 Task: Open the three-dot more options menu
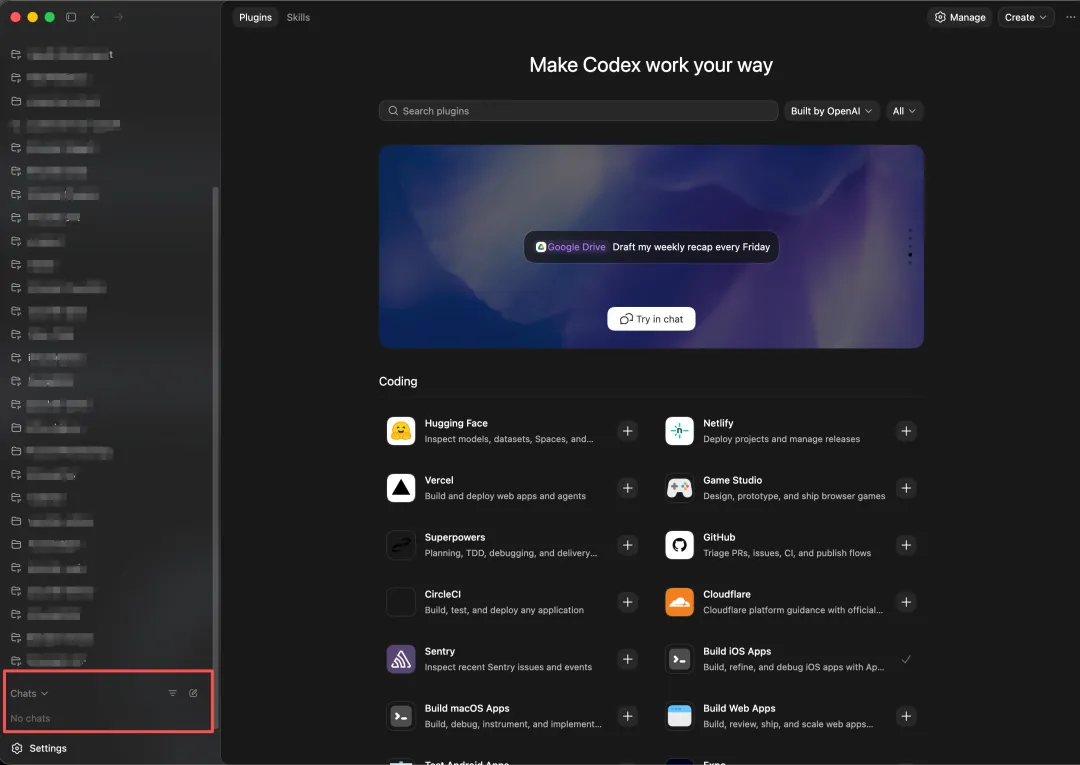(1070, 17)
